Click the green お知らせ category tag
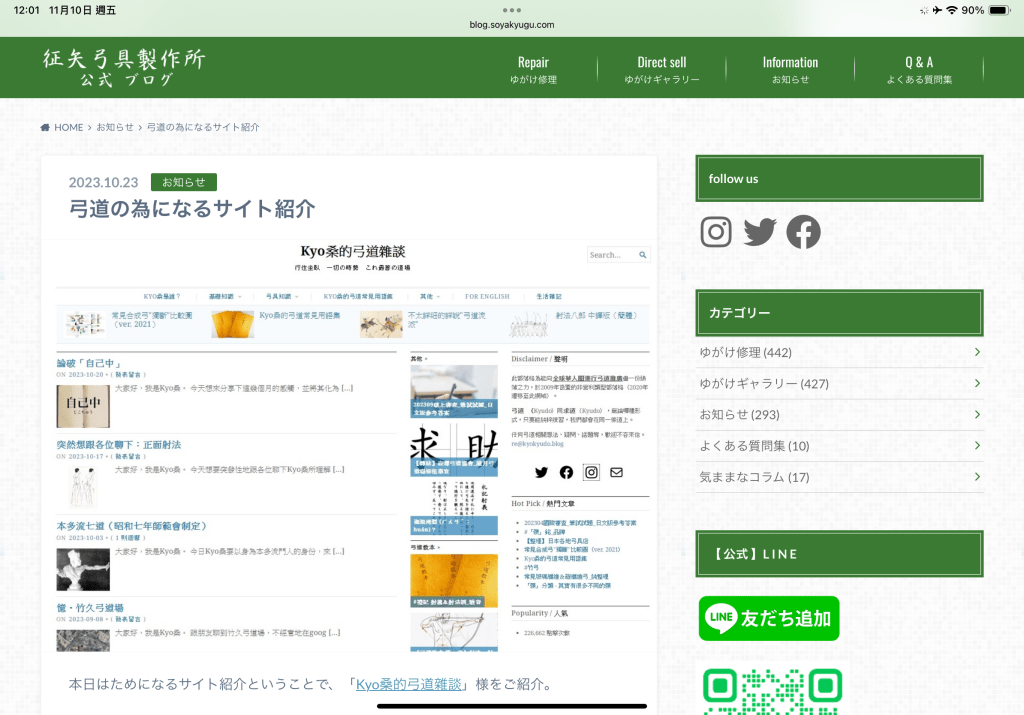This screenshot has height=715, width=1024. (x=183, y=182)
